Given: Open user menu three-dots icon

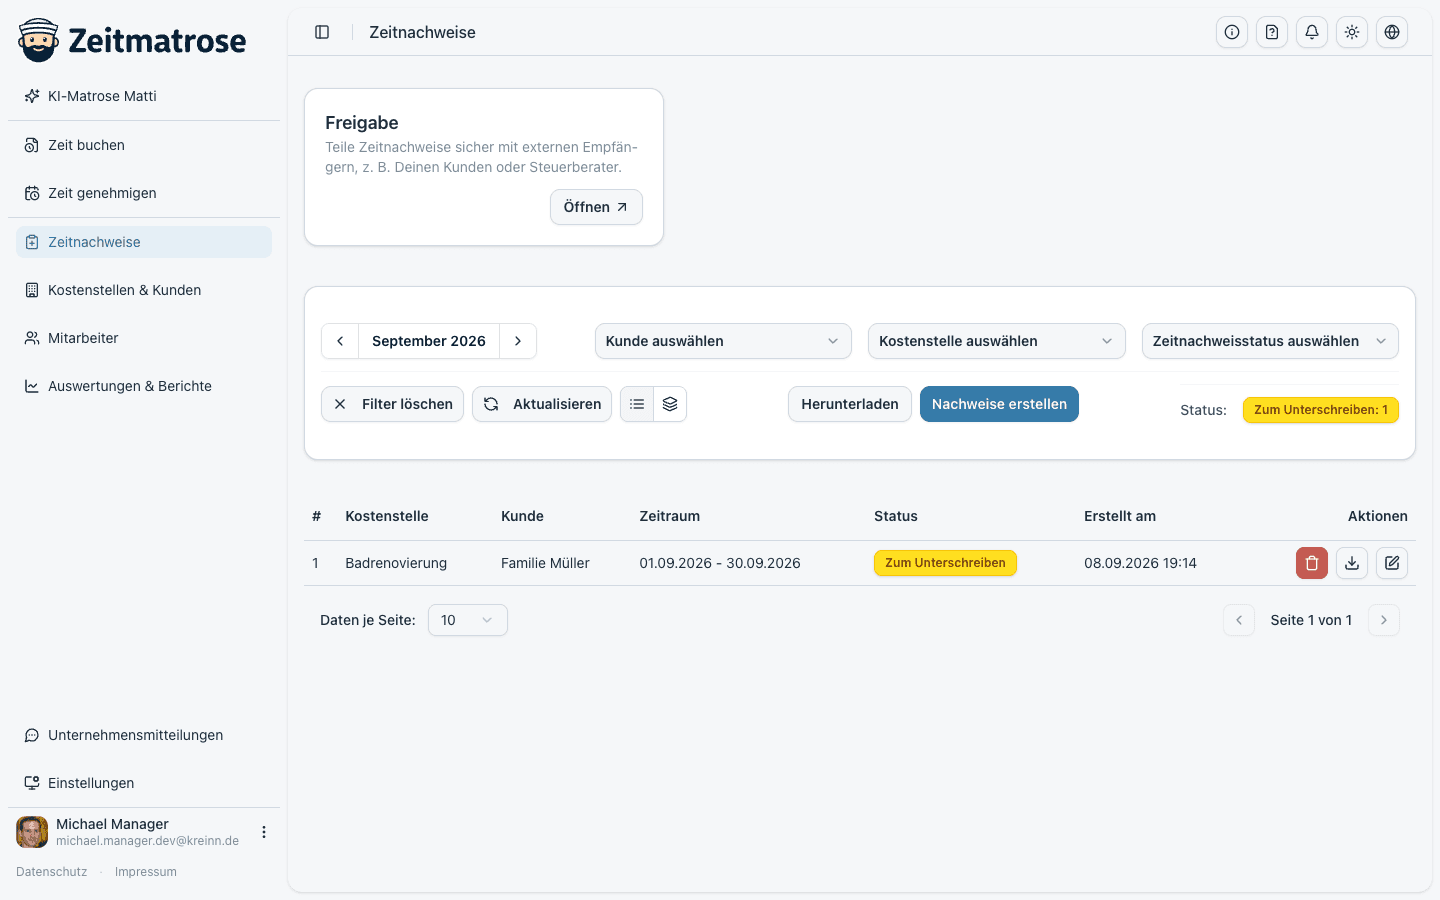Looking at the screenshot, I should [264, 832].
